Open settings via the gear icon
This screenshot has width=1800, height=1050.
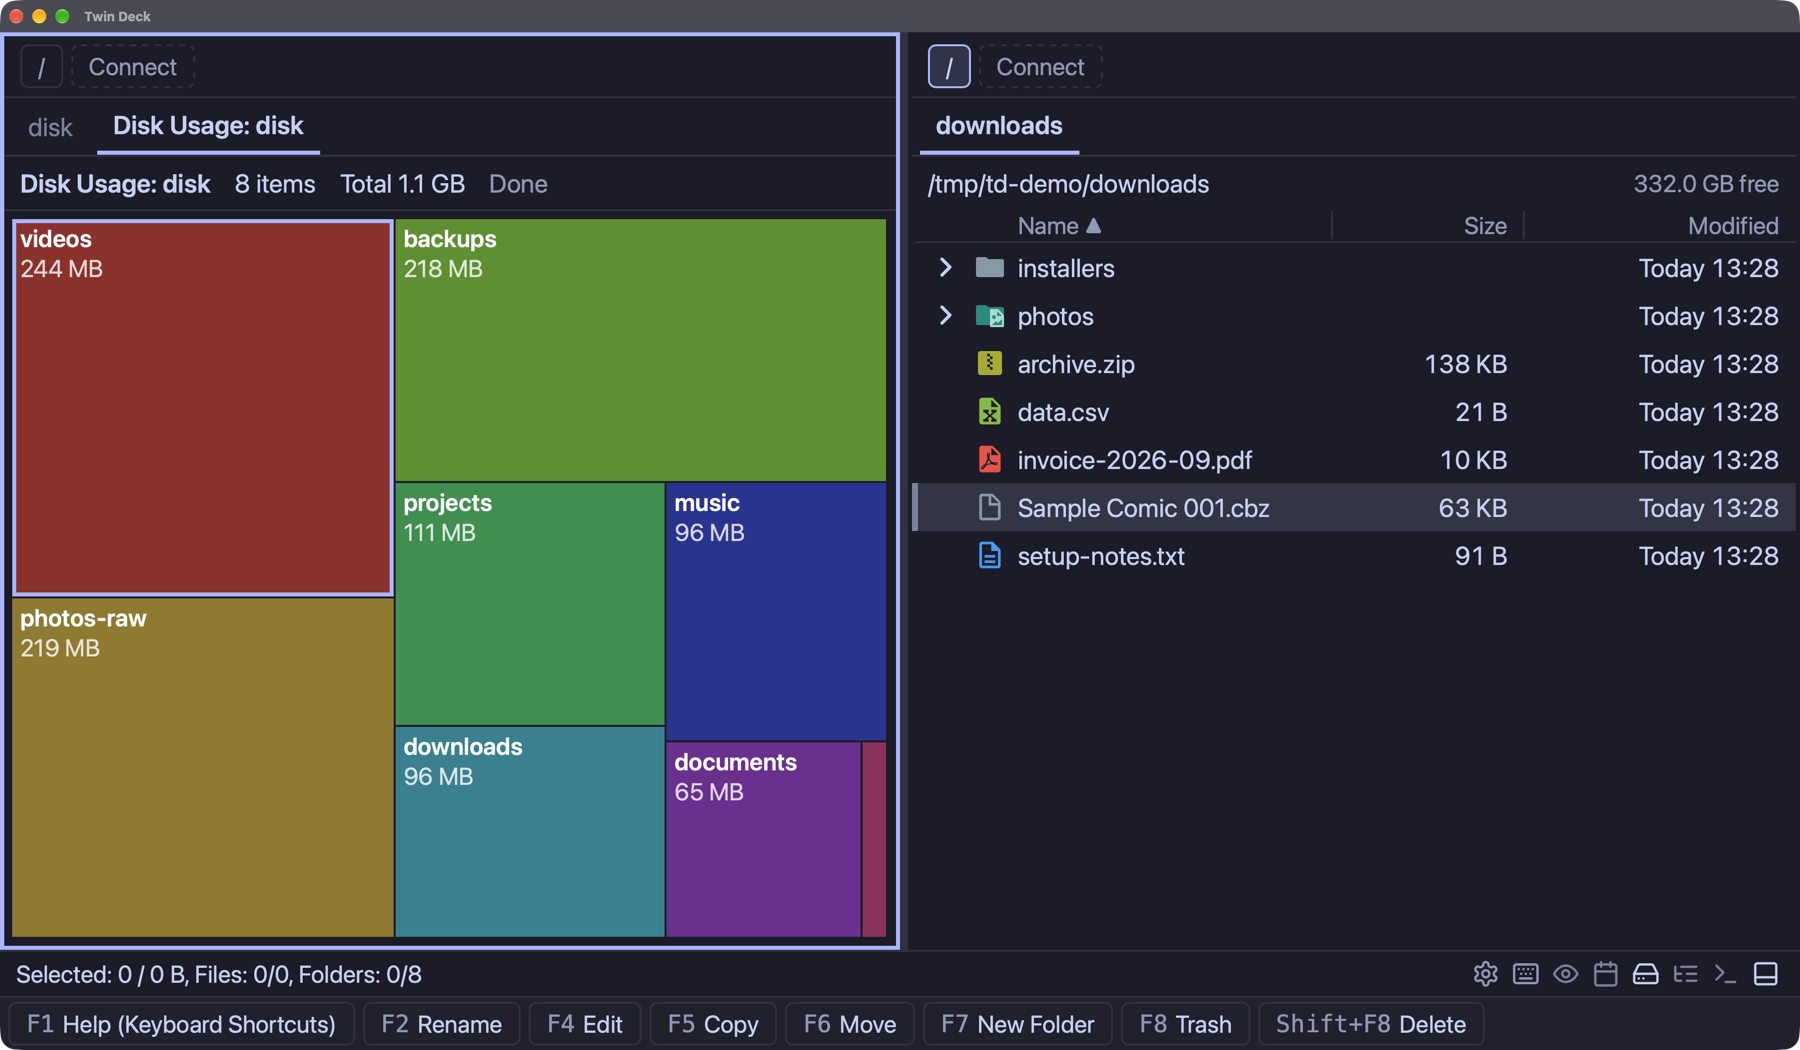(1485, 974)
